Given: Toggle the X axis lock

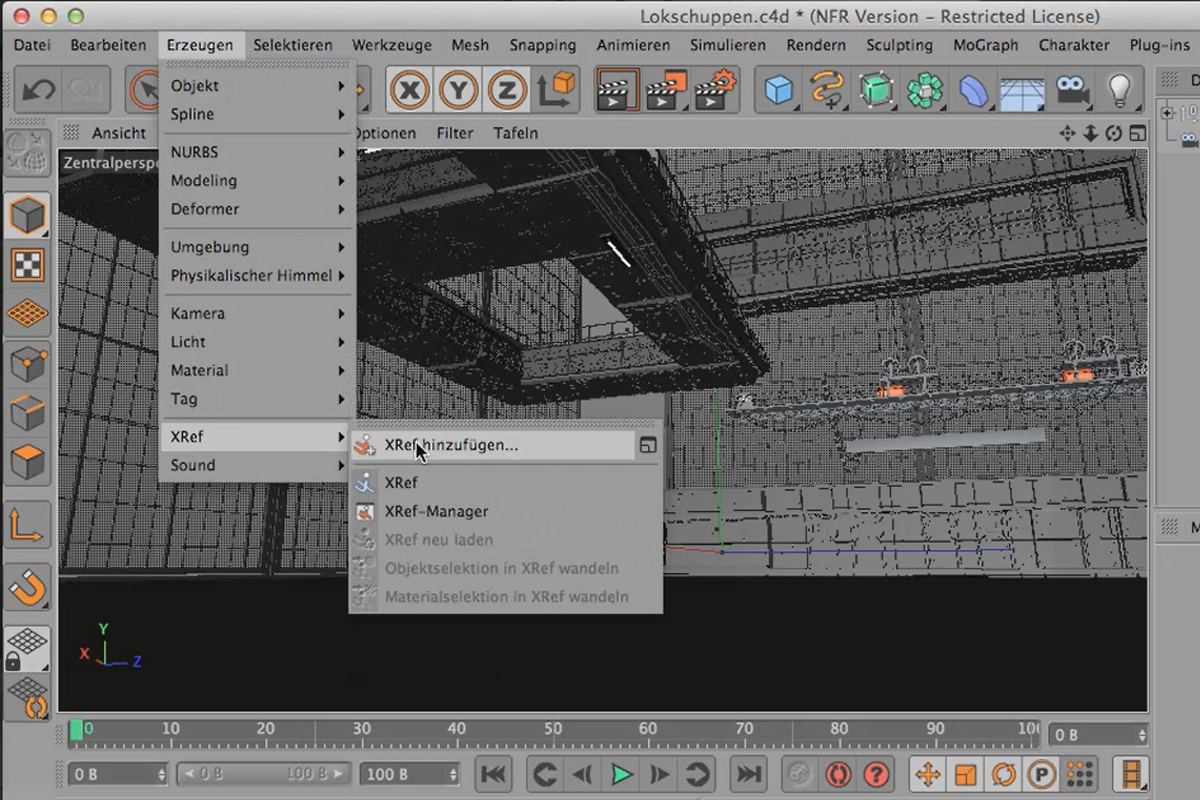Looking at the screenshot, I should click(409, 90).
